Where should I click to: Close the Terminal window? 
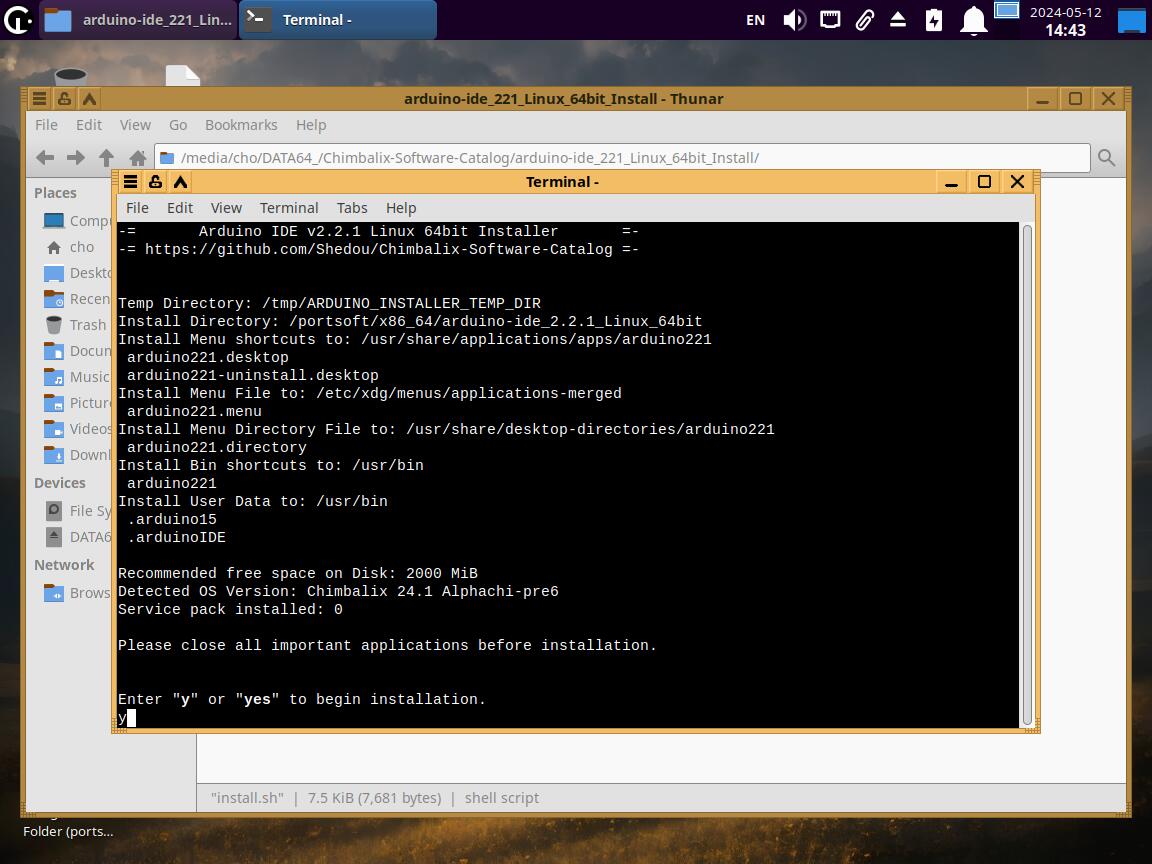tap(1018, 181)
